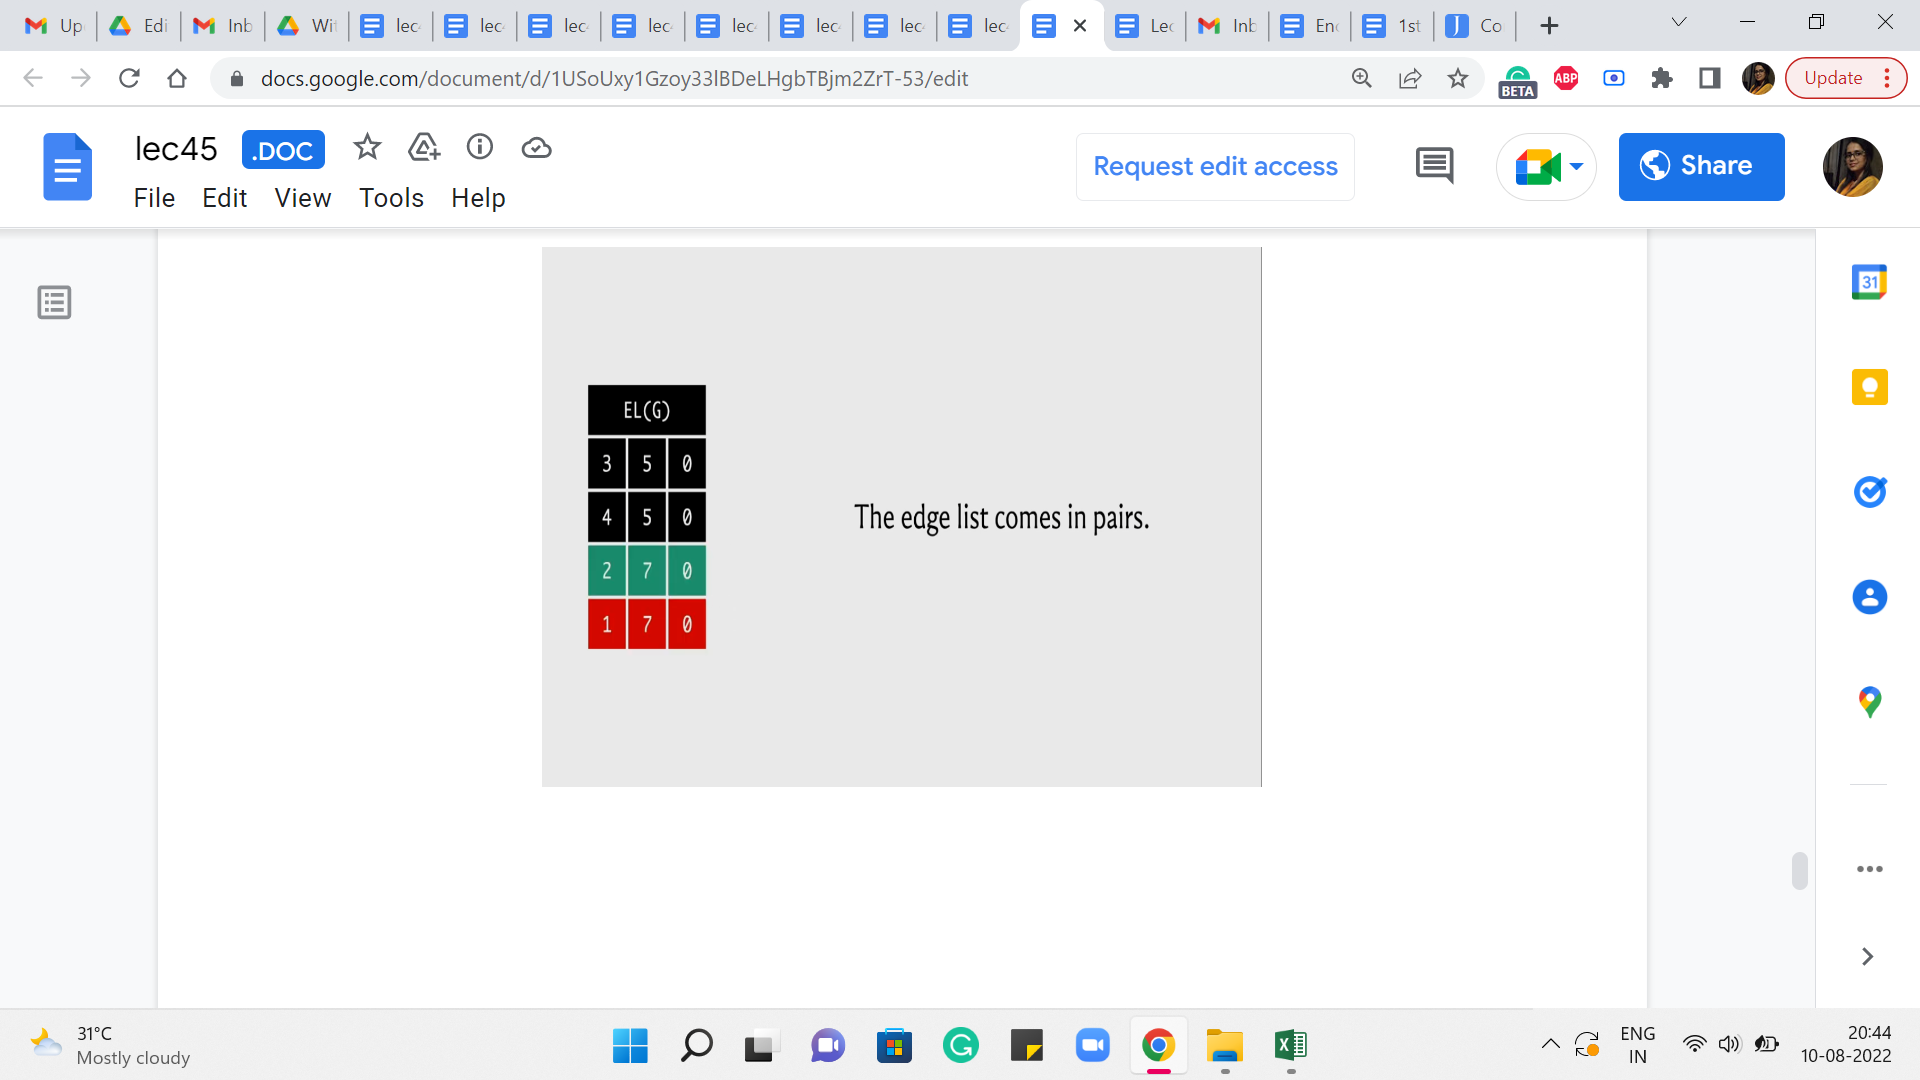Collapse the side panel chevron
Viewport: 1920px width, 1080px height.
tap(1867, 957)
